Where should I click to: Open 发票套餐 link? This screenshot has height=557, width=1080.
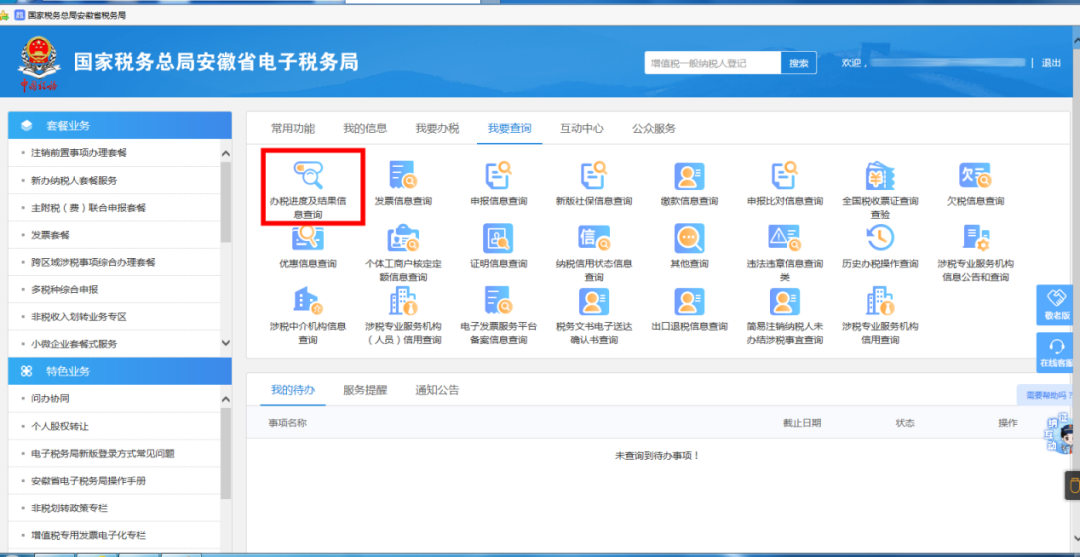[50, 235]
